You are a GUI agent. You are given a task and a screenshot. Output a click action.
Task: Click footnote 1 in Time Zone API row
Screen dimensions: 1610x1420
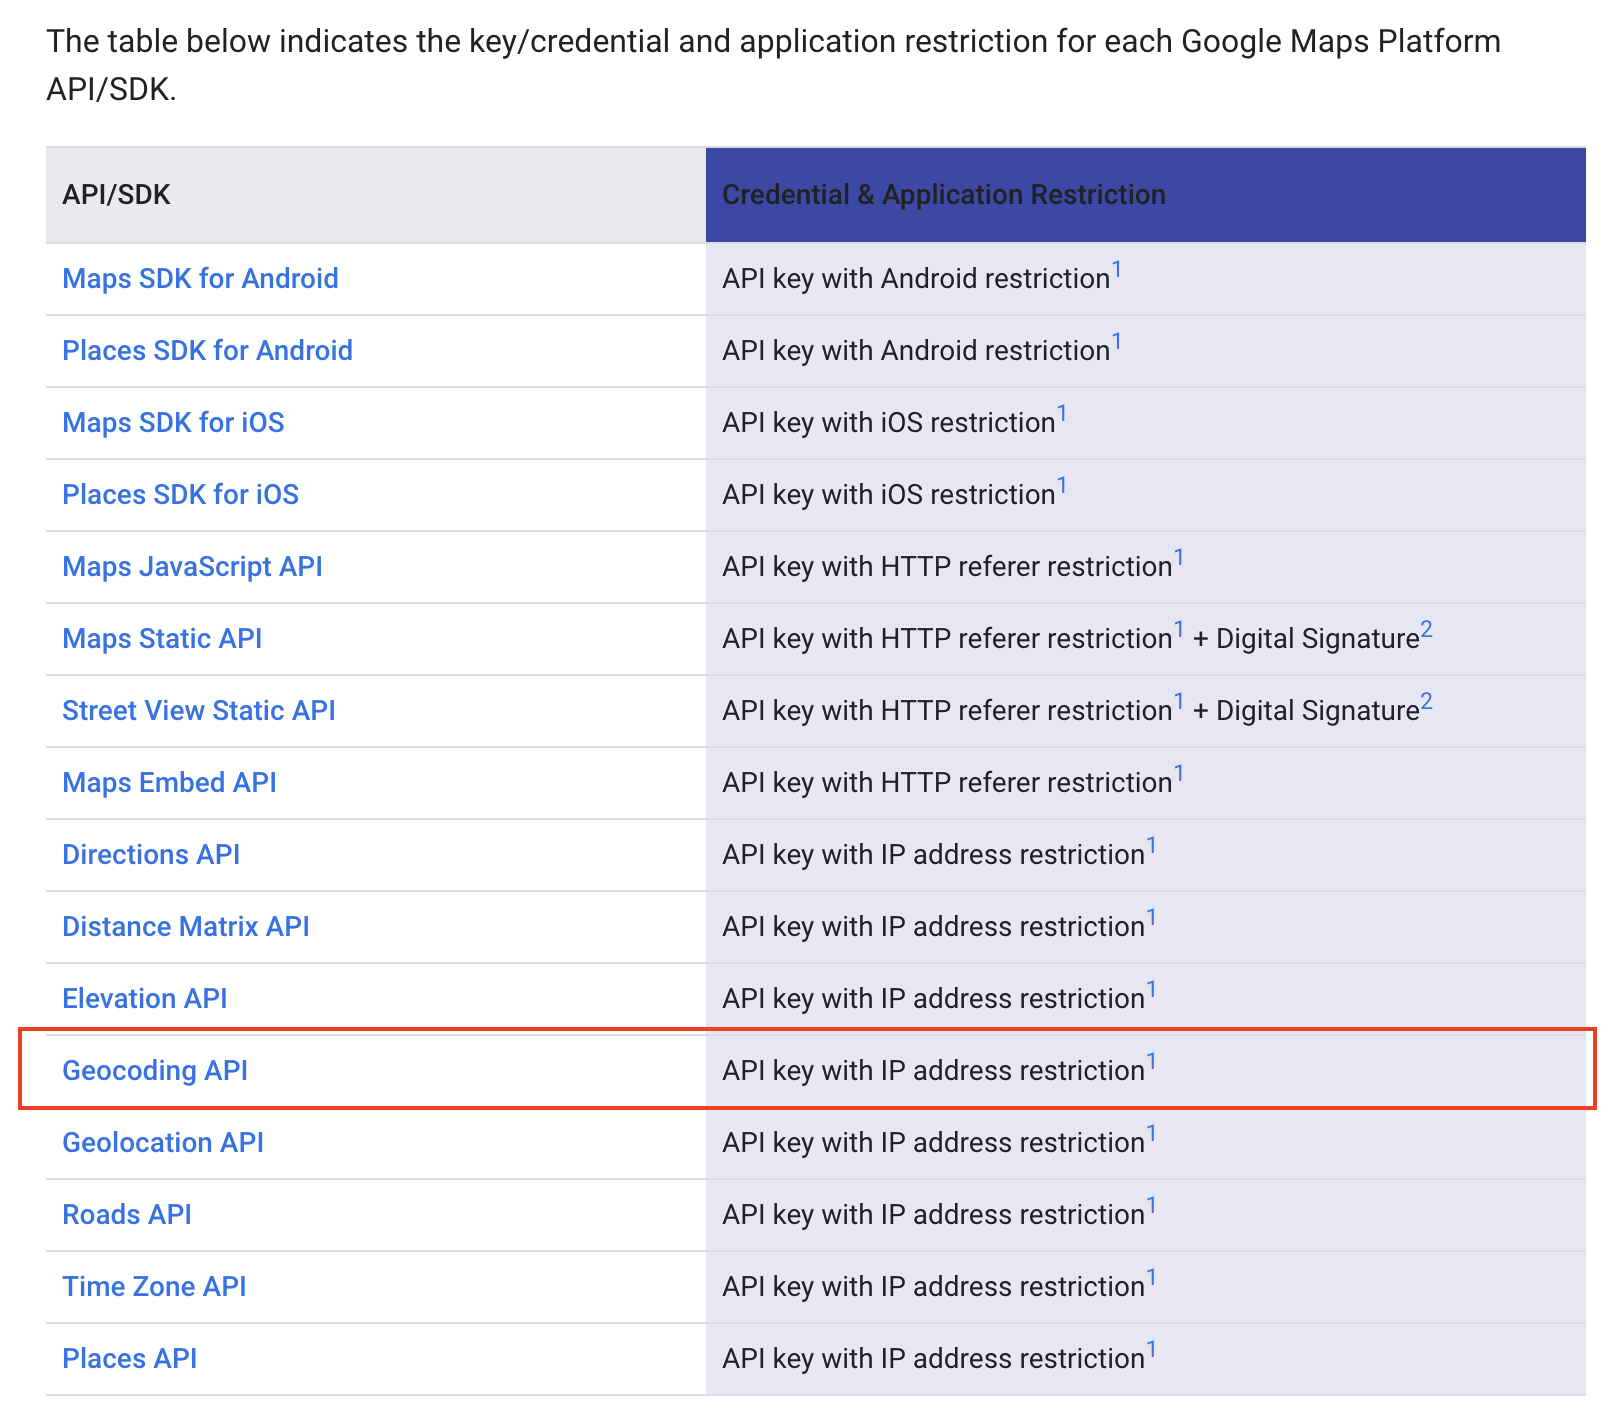pos(1152,1278)
